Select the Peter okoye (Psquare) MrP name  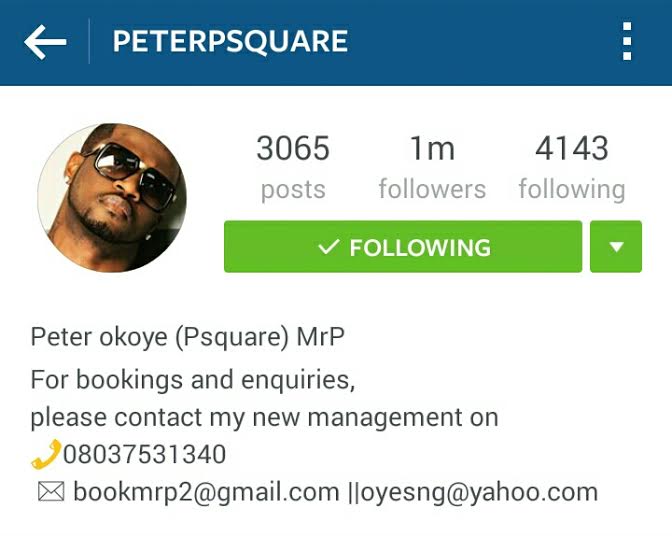188,337
